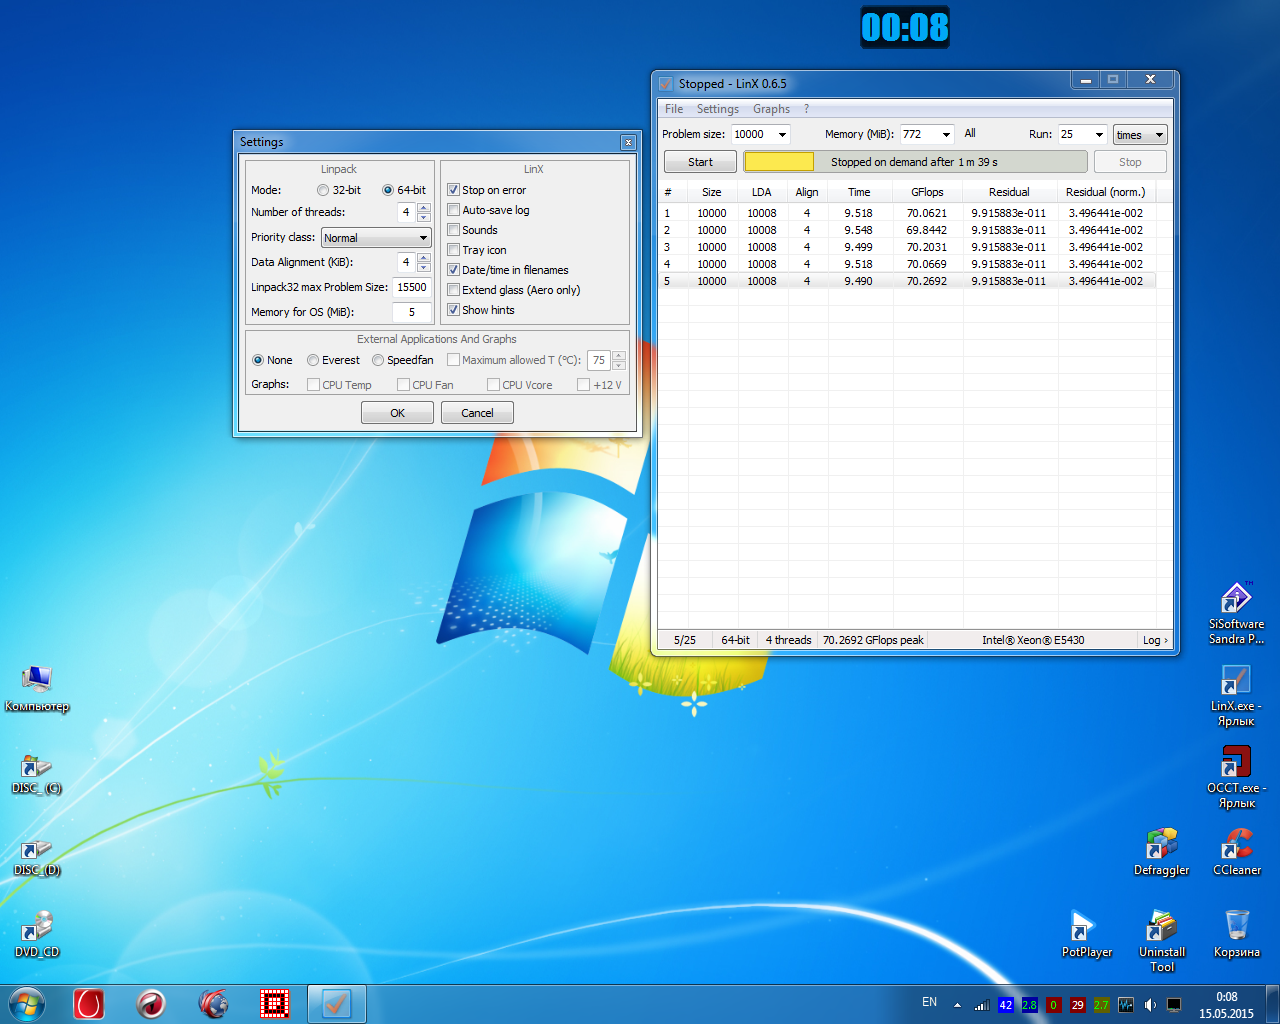Screen dimensions: 1280x1024
Task: Click Cancel in the Settings dialog
Action: coord(477,413)
